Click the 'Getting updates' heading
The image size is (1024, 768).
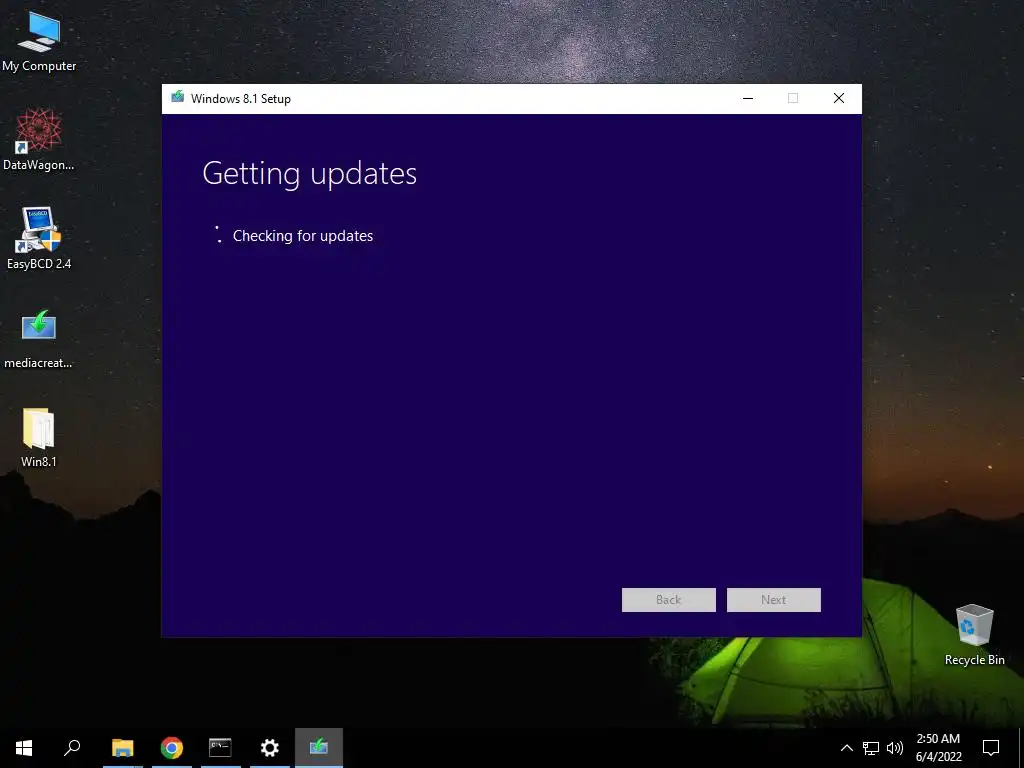(310, 174)
